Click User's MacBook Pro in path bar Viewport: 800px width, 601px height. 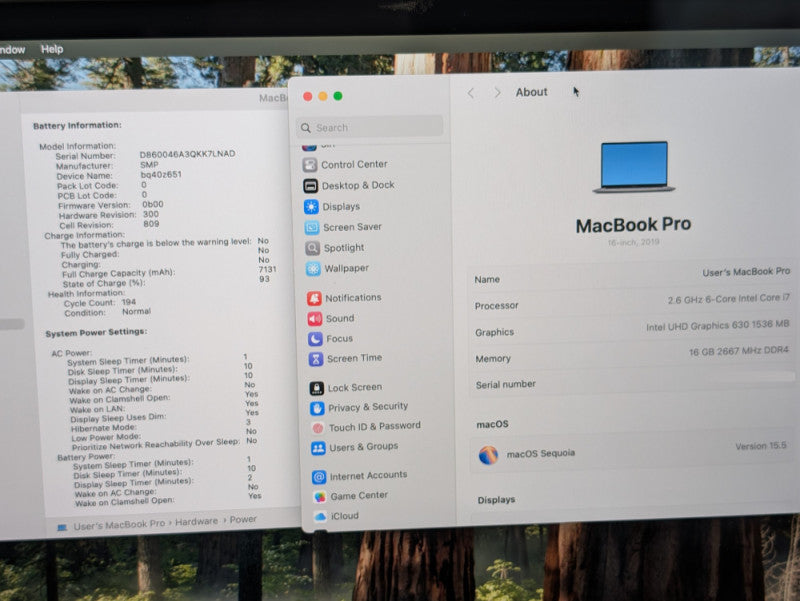tap(119, 524)
